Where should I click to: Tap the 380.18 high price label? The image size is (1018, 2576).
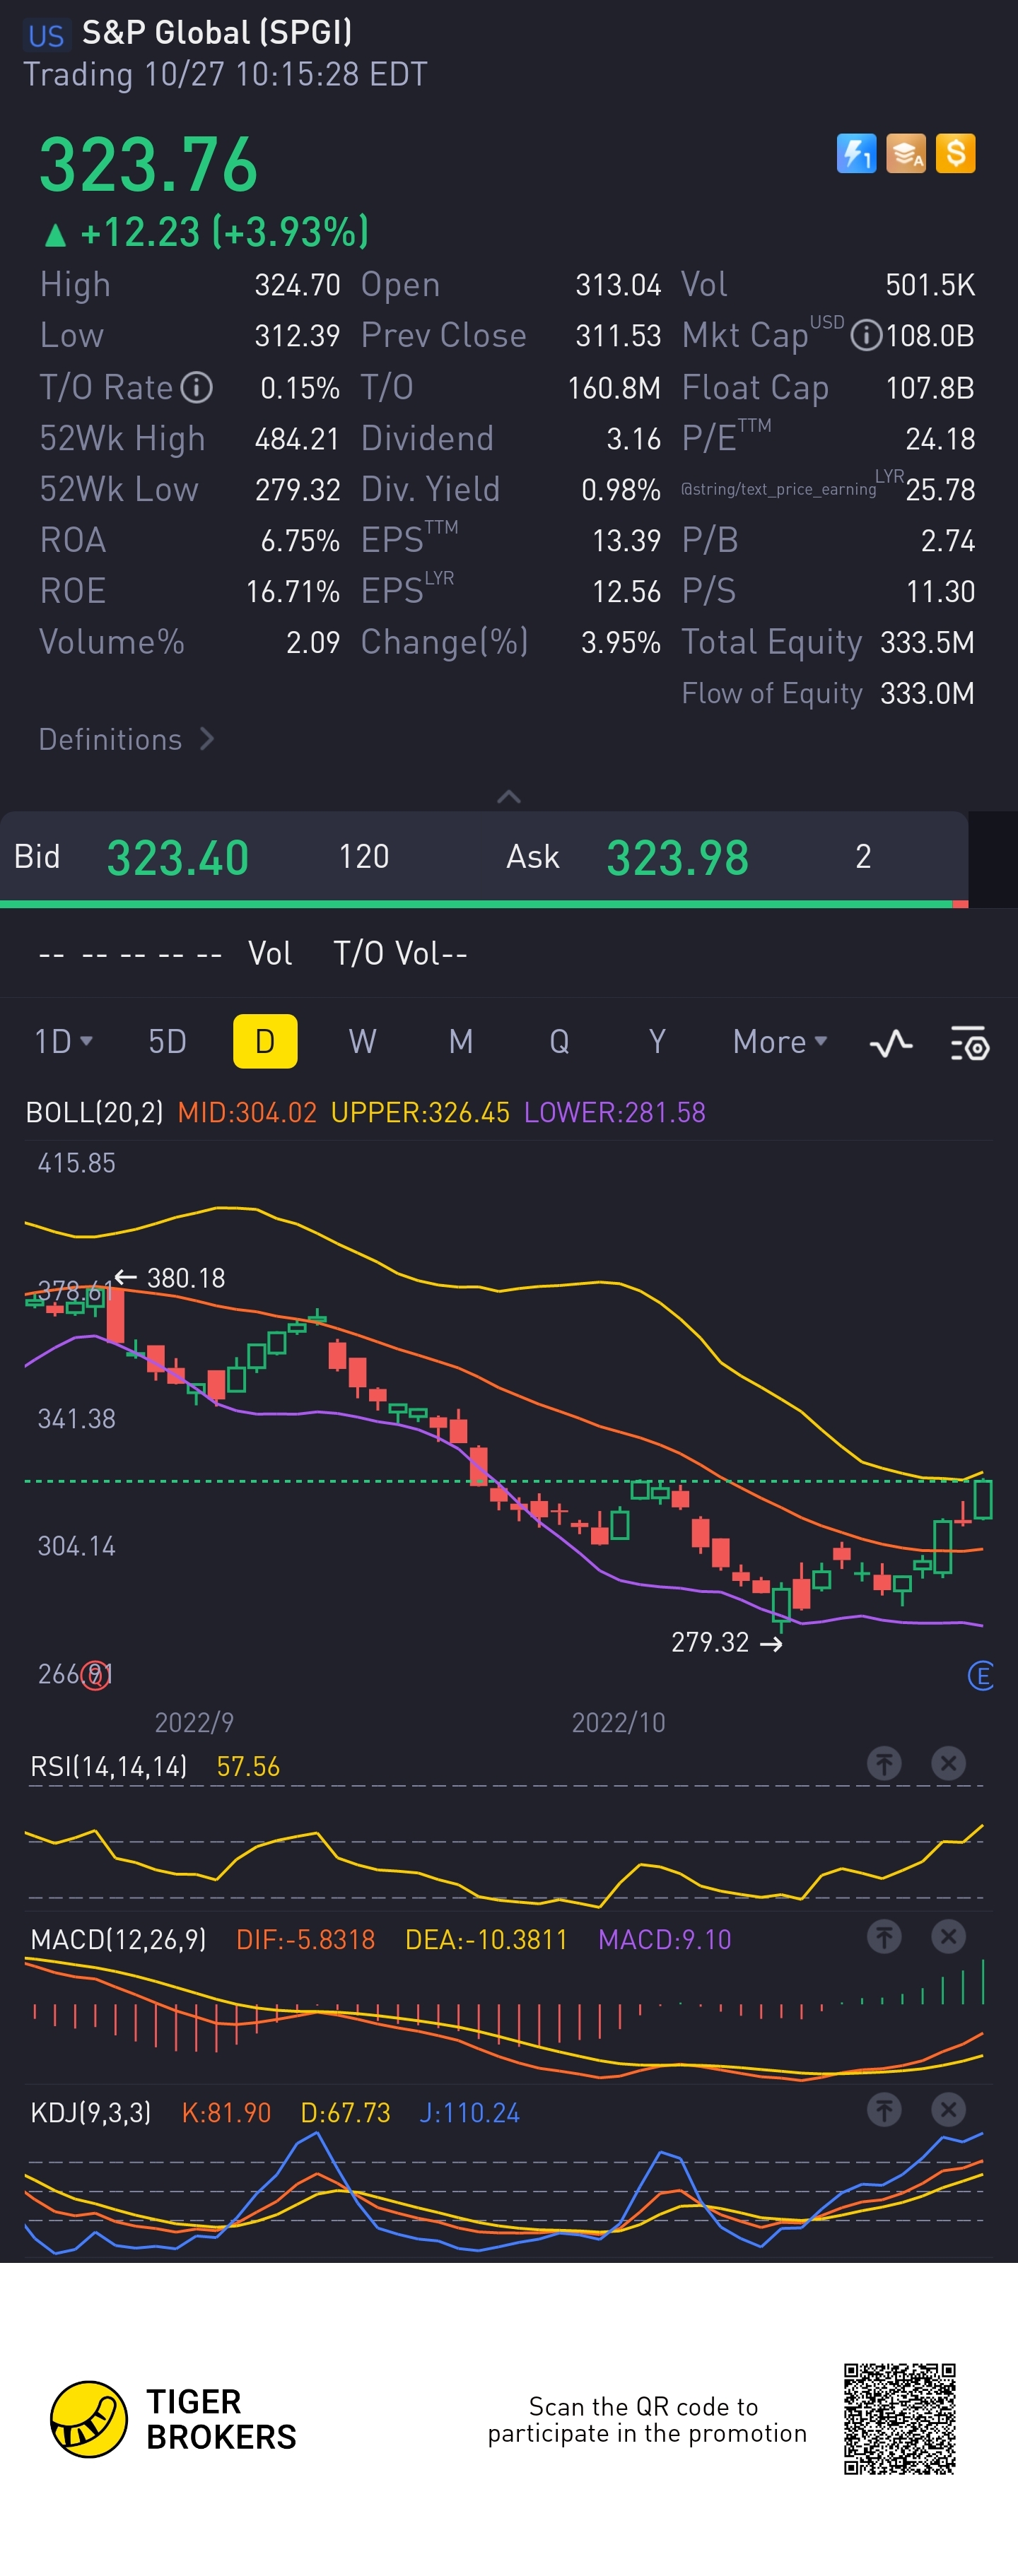pyautogui.click(x=186, y=1278)
